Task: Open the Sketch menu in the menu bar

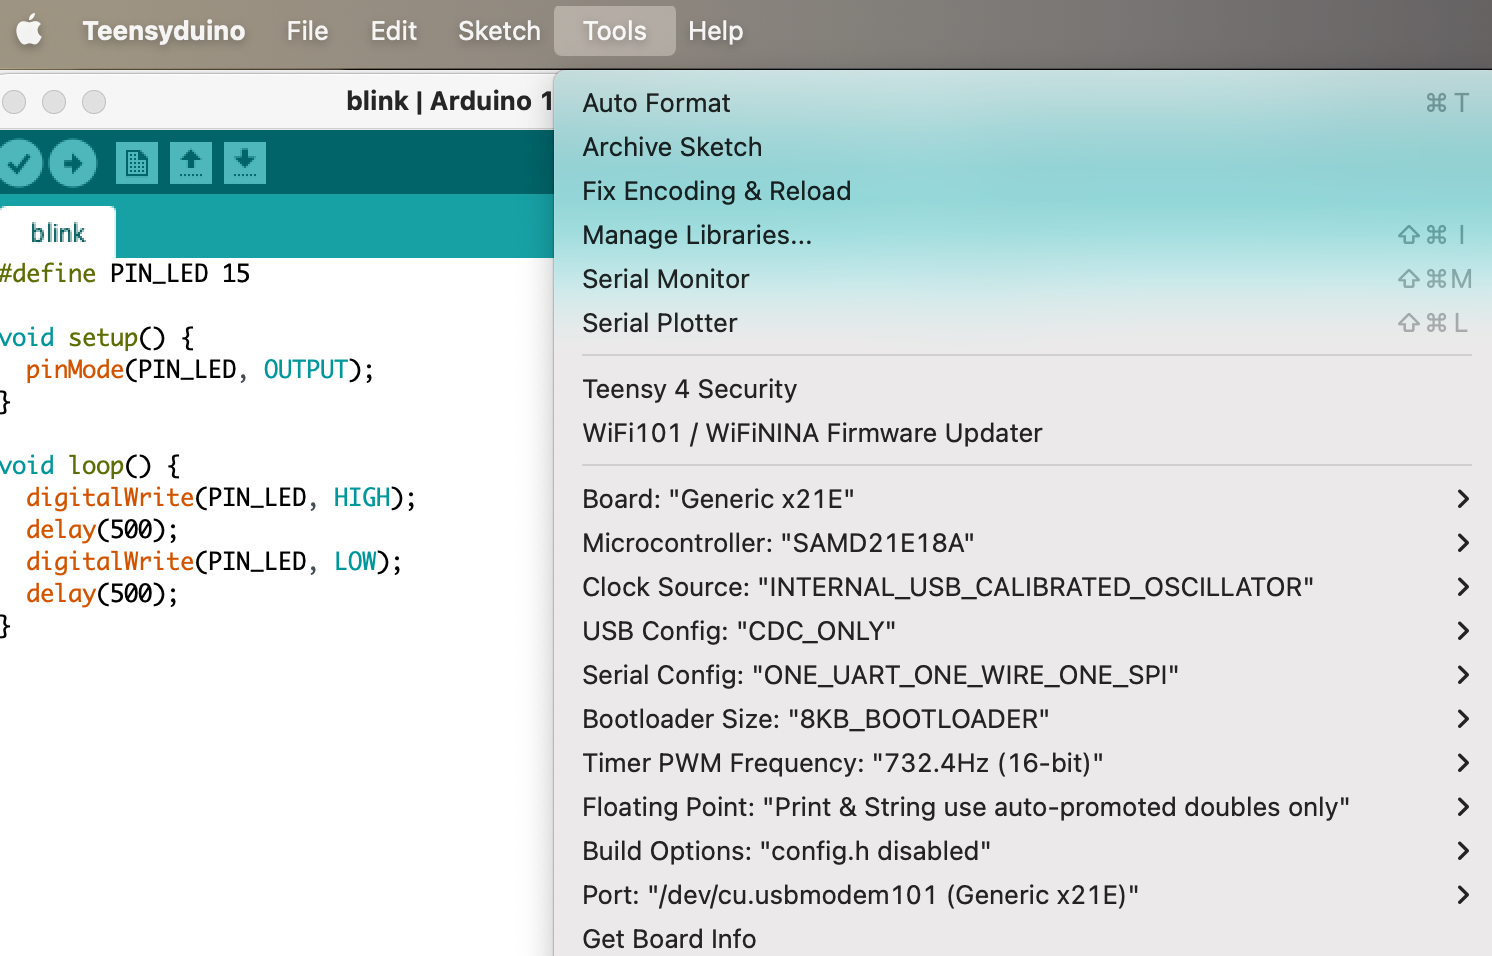Action: tap(499, 31)
